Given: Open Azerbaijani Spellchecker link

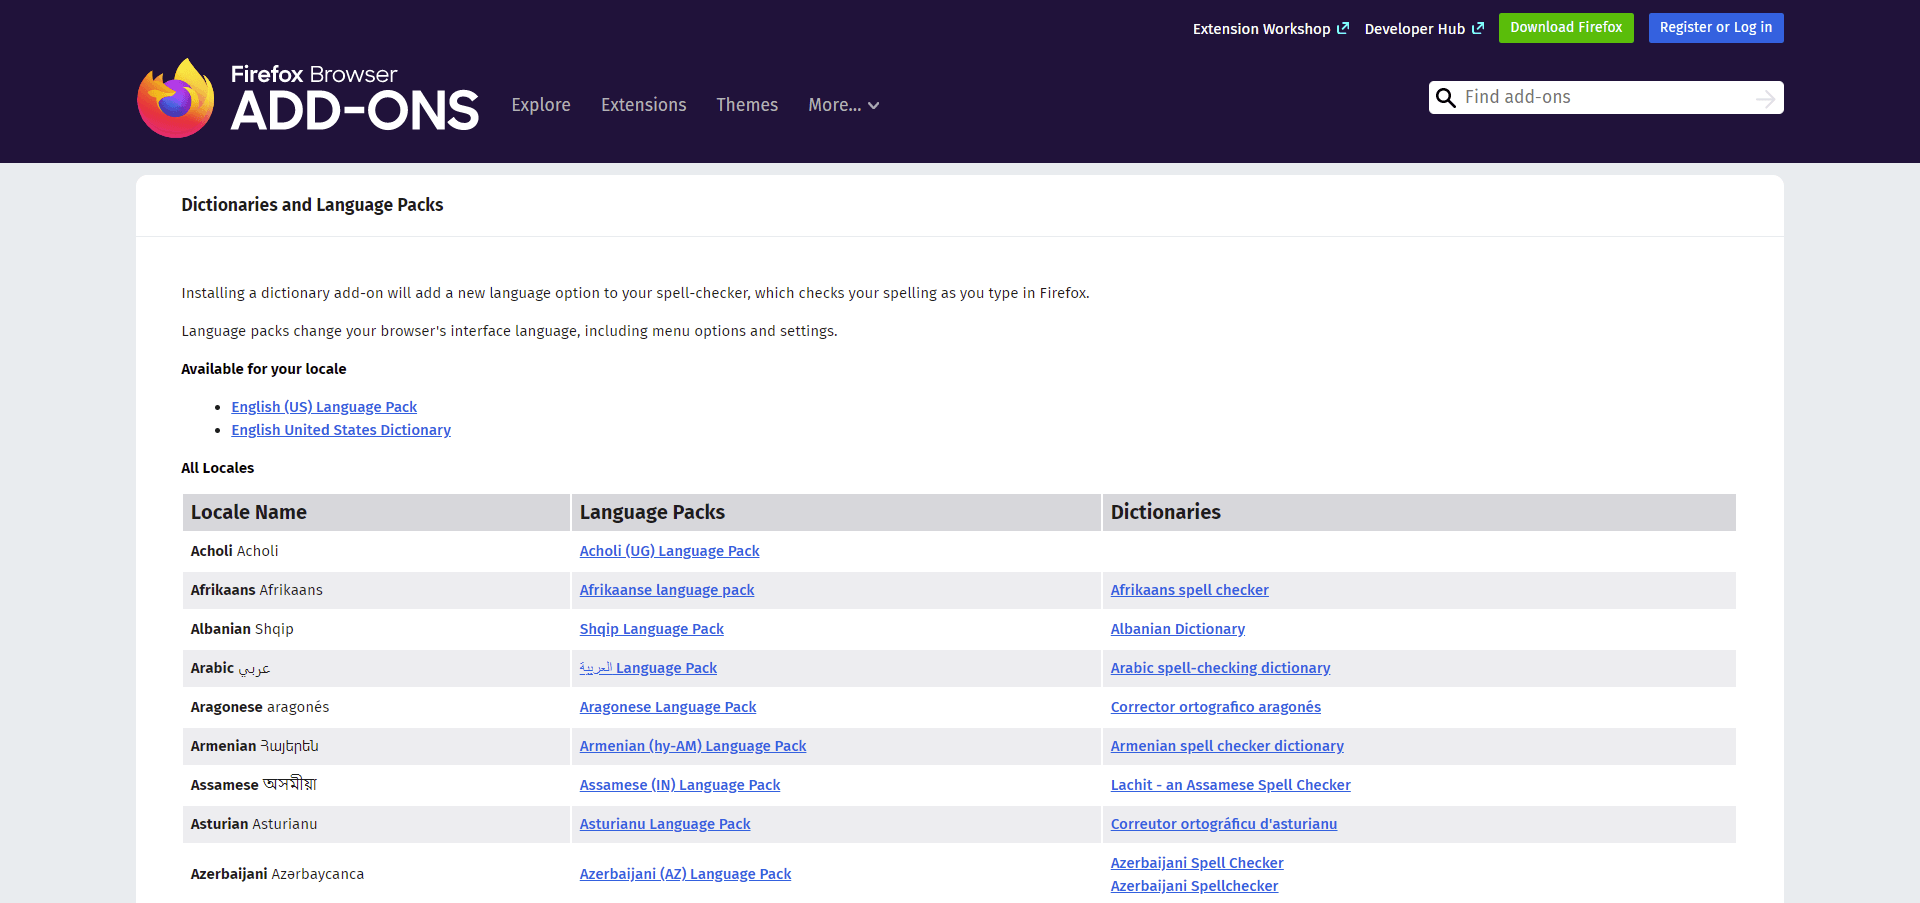Looking at the screenshot, I should pos(1194,886).
